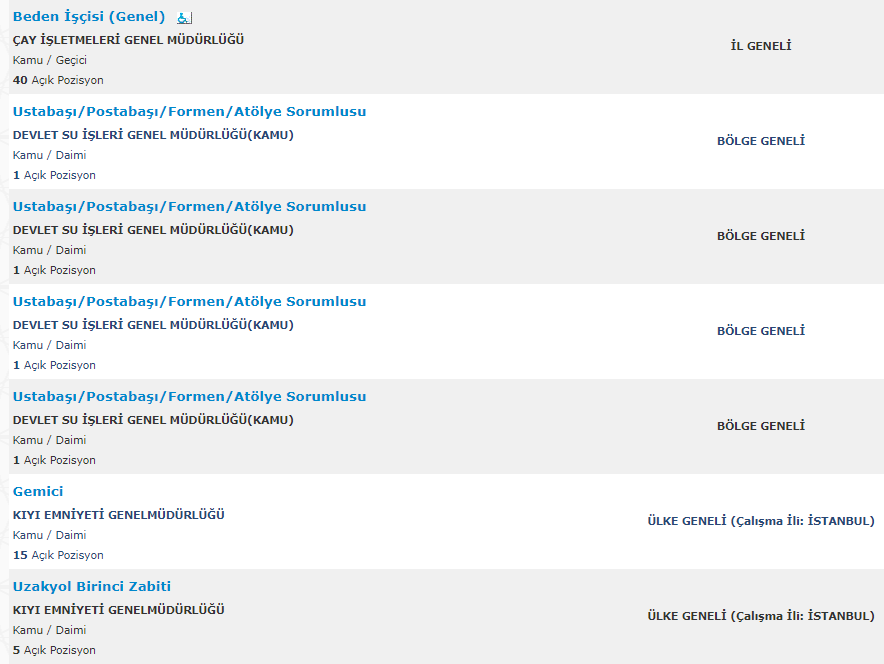Click ÜLKE GENELİ İSTANBUL label in Gemici row
884x664 pixels.
(761, 521)
